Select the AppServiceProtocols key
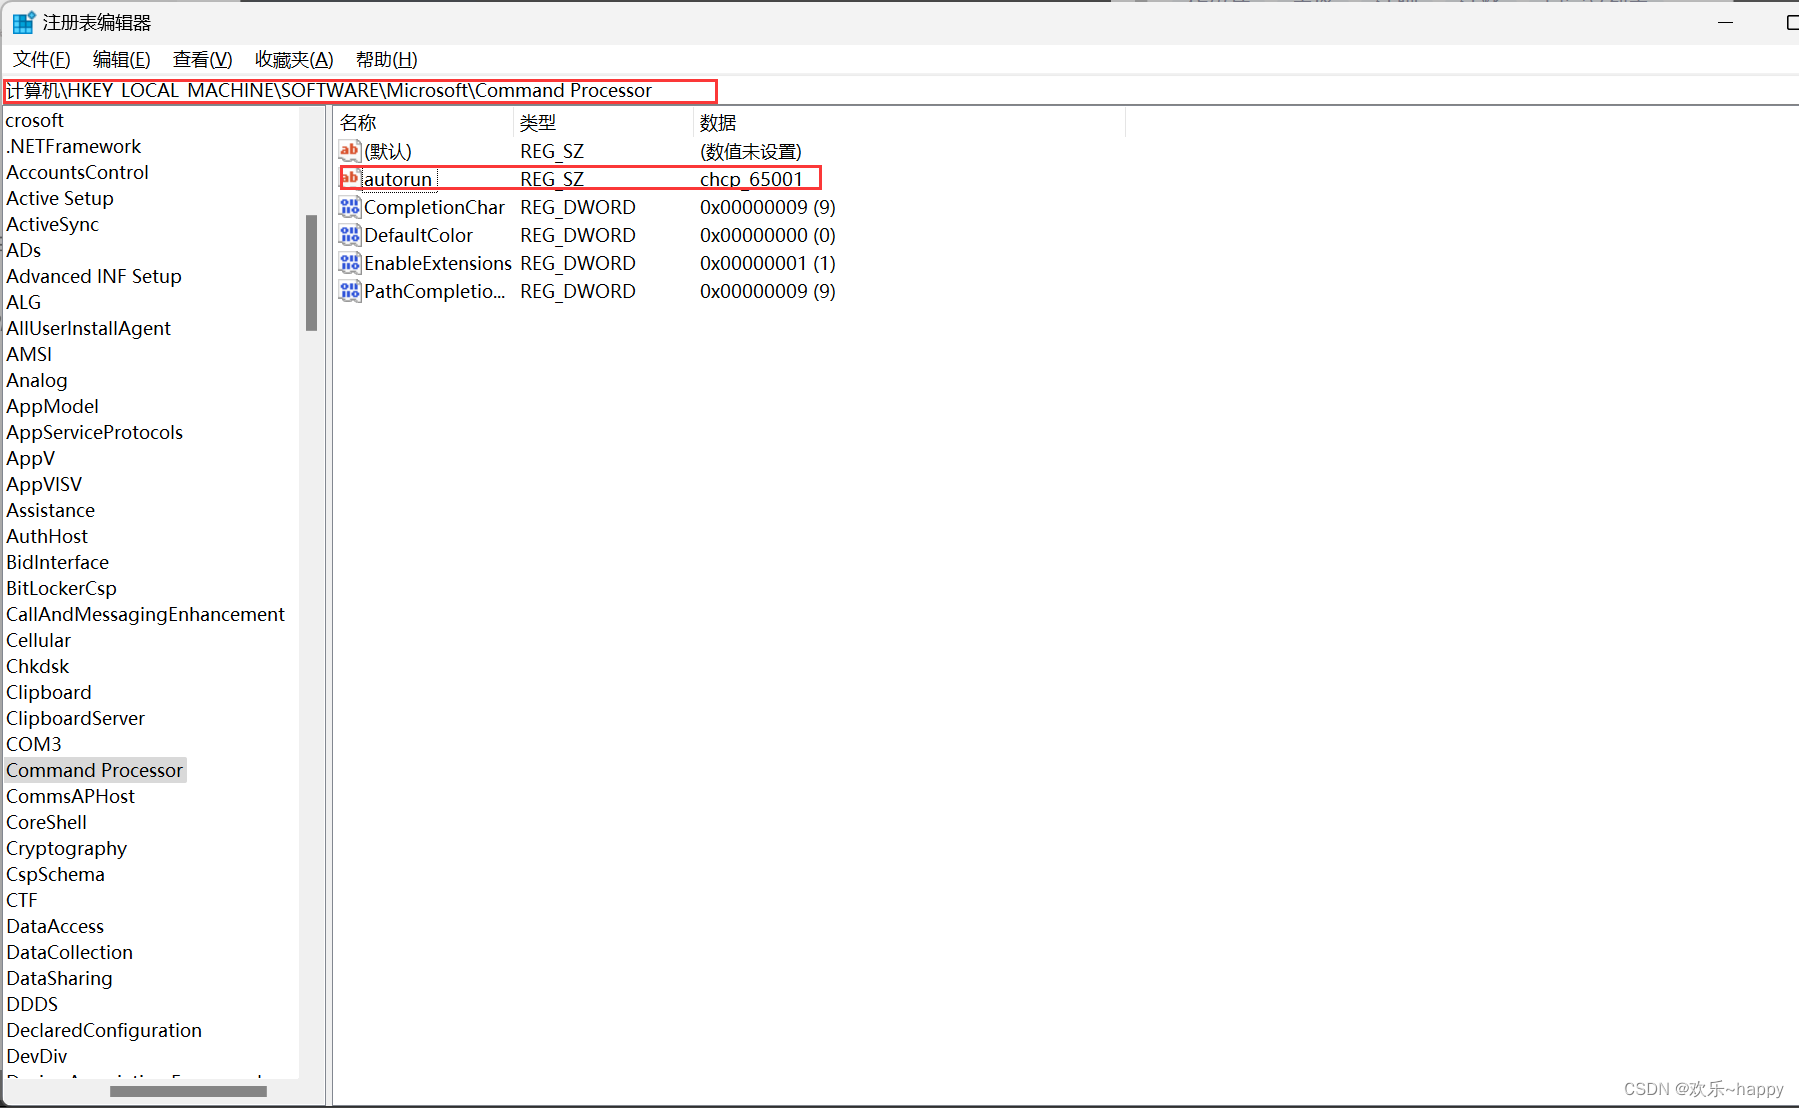Image resolution: width=1799 pixels, height=1108 pixels. pyautogui.click(x=94, y=432)
